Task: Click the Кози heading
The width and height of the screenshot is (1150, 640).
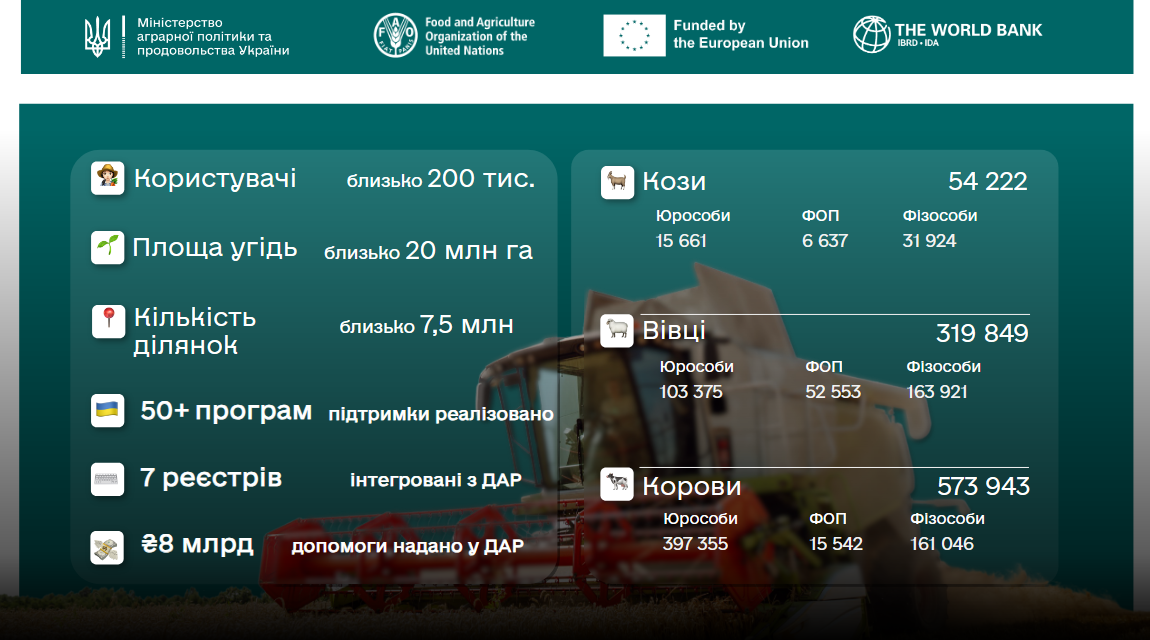Action: tap(674, 181)
